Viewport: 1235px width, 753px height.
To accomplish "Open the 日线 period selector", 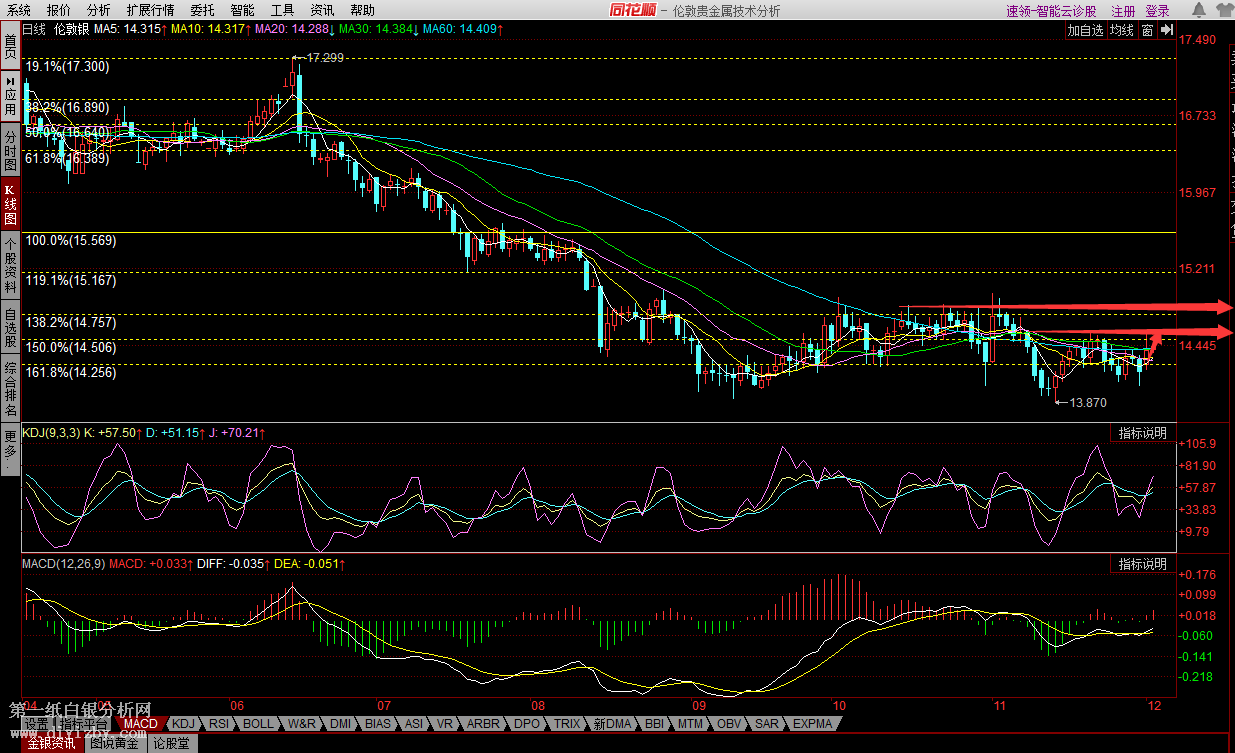I will point(34,30).
